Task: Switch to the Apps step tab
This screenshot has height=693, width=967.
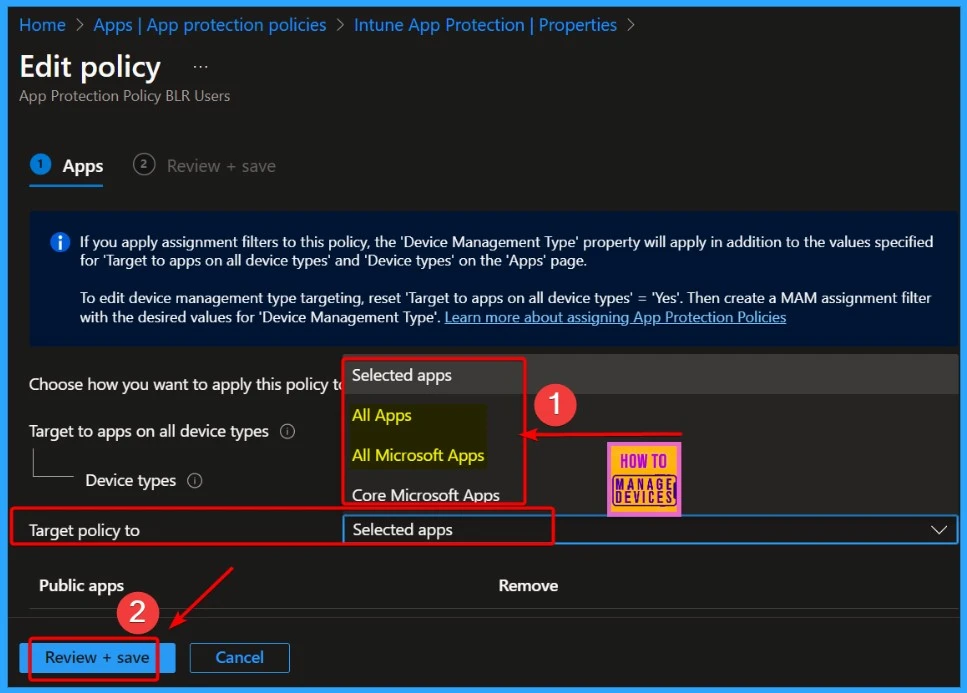Action: (x=67, y=166)
